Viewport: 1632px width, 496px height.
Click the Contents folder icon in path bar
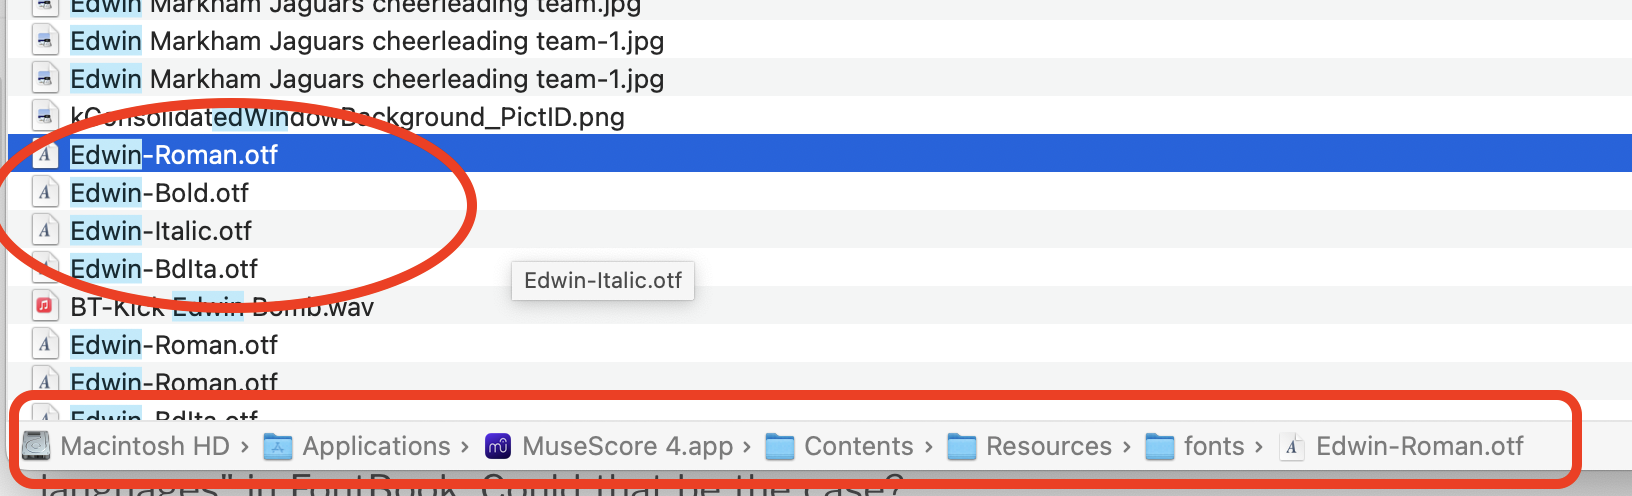780,446
